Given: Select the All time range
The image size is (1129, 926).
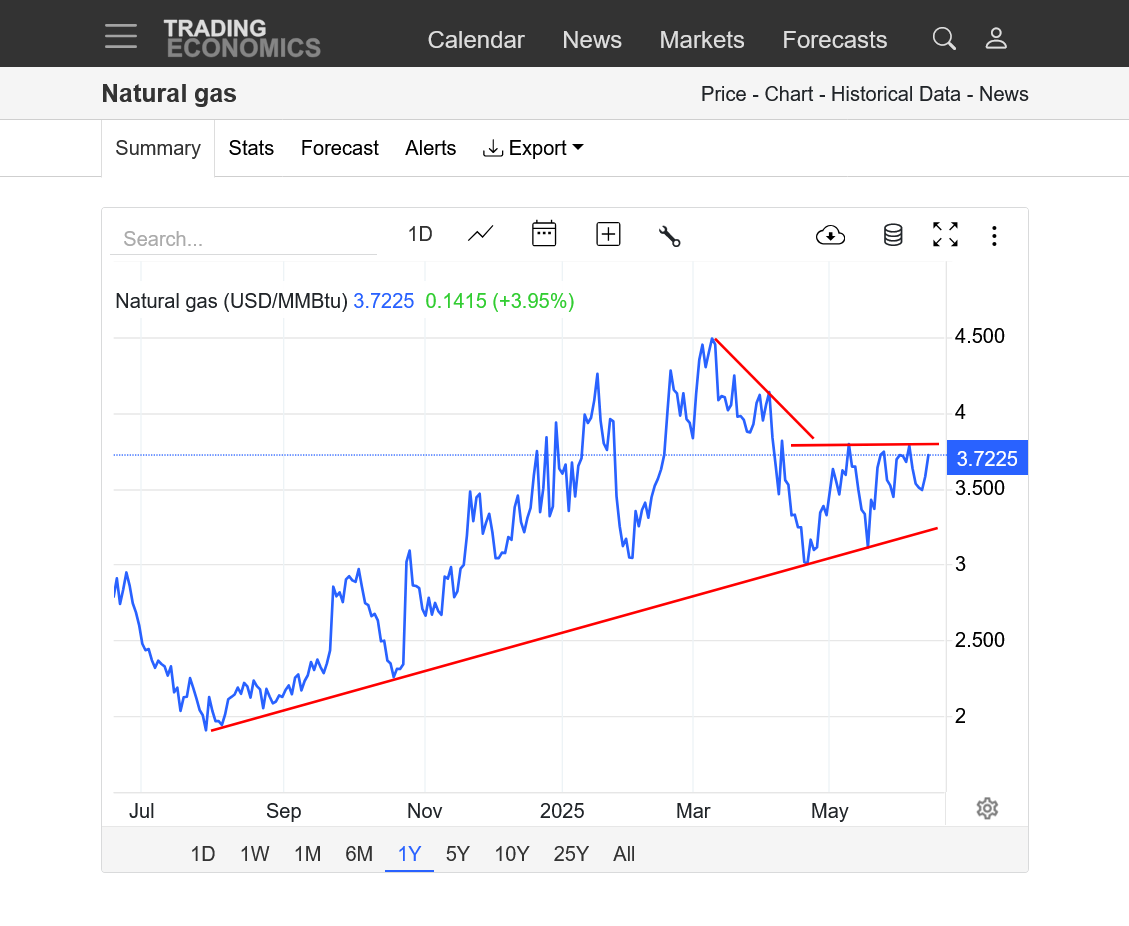Looking at the screenshot, I should (624, 854).
